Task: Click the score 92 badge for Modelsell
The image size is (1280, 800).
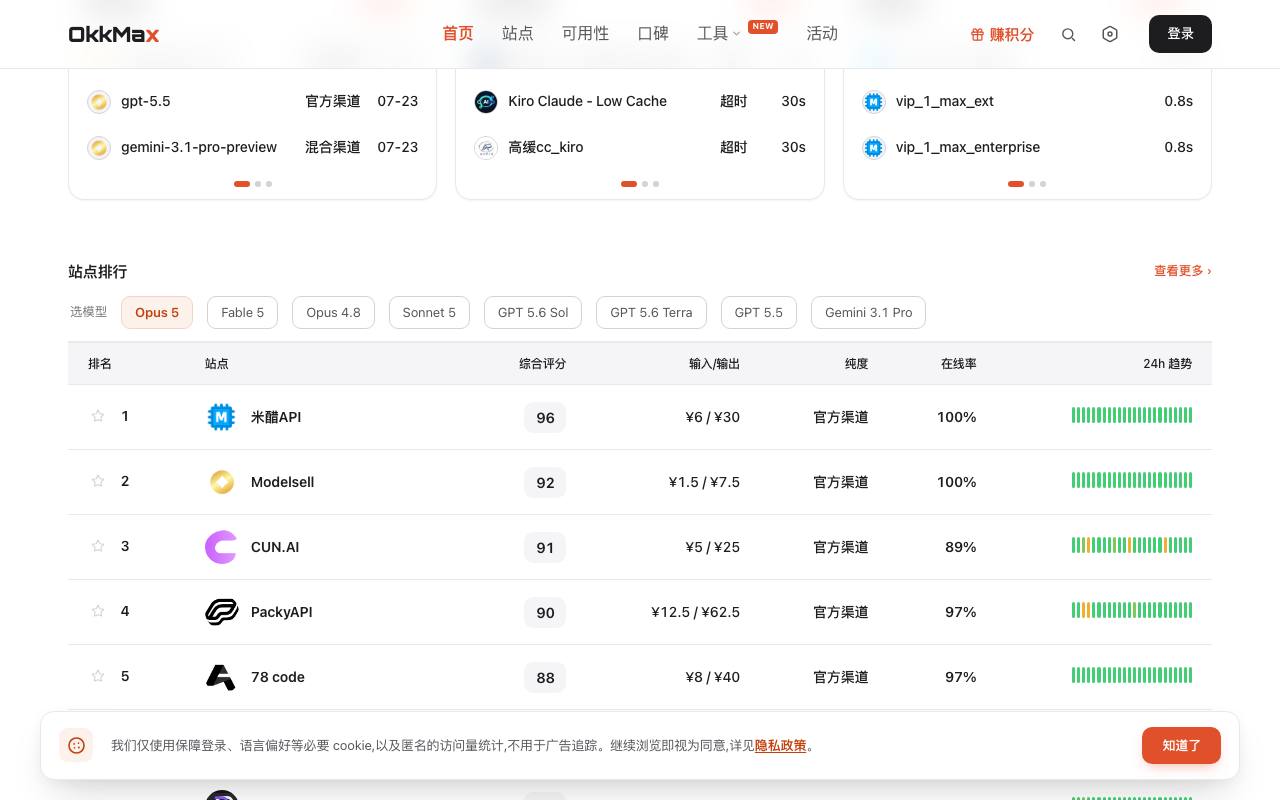Action: [545, 482]
